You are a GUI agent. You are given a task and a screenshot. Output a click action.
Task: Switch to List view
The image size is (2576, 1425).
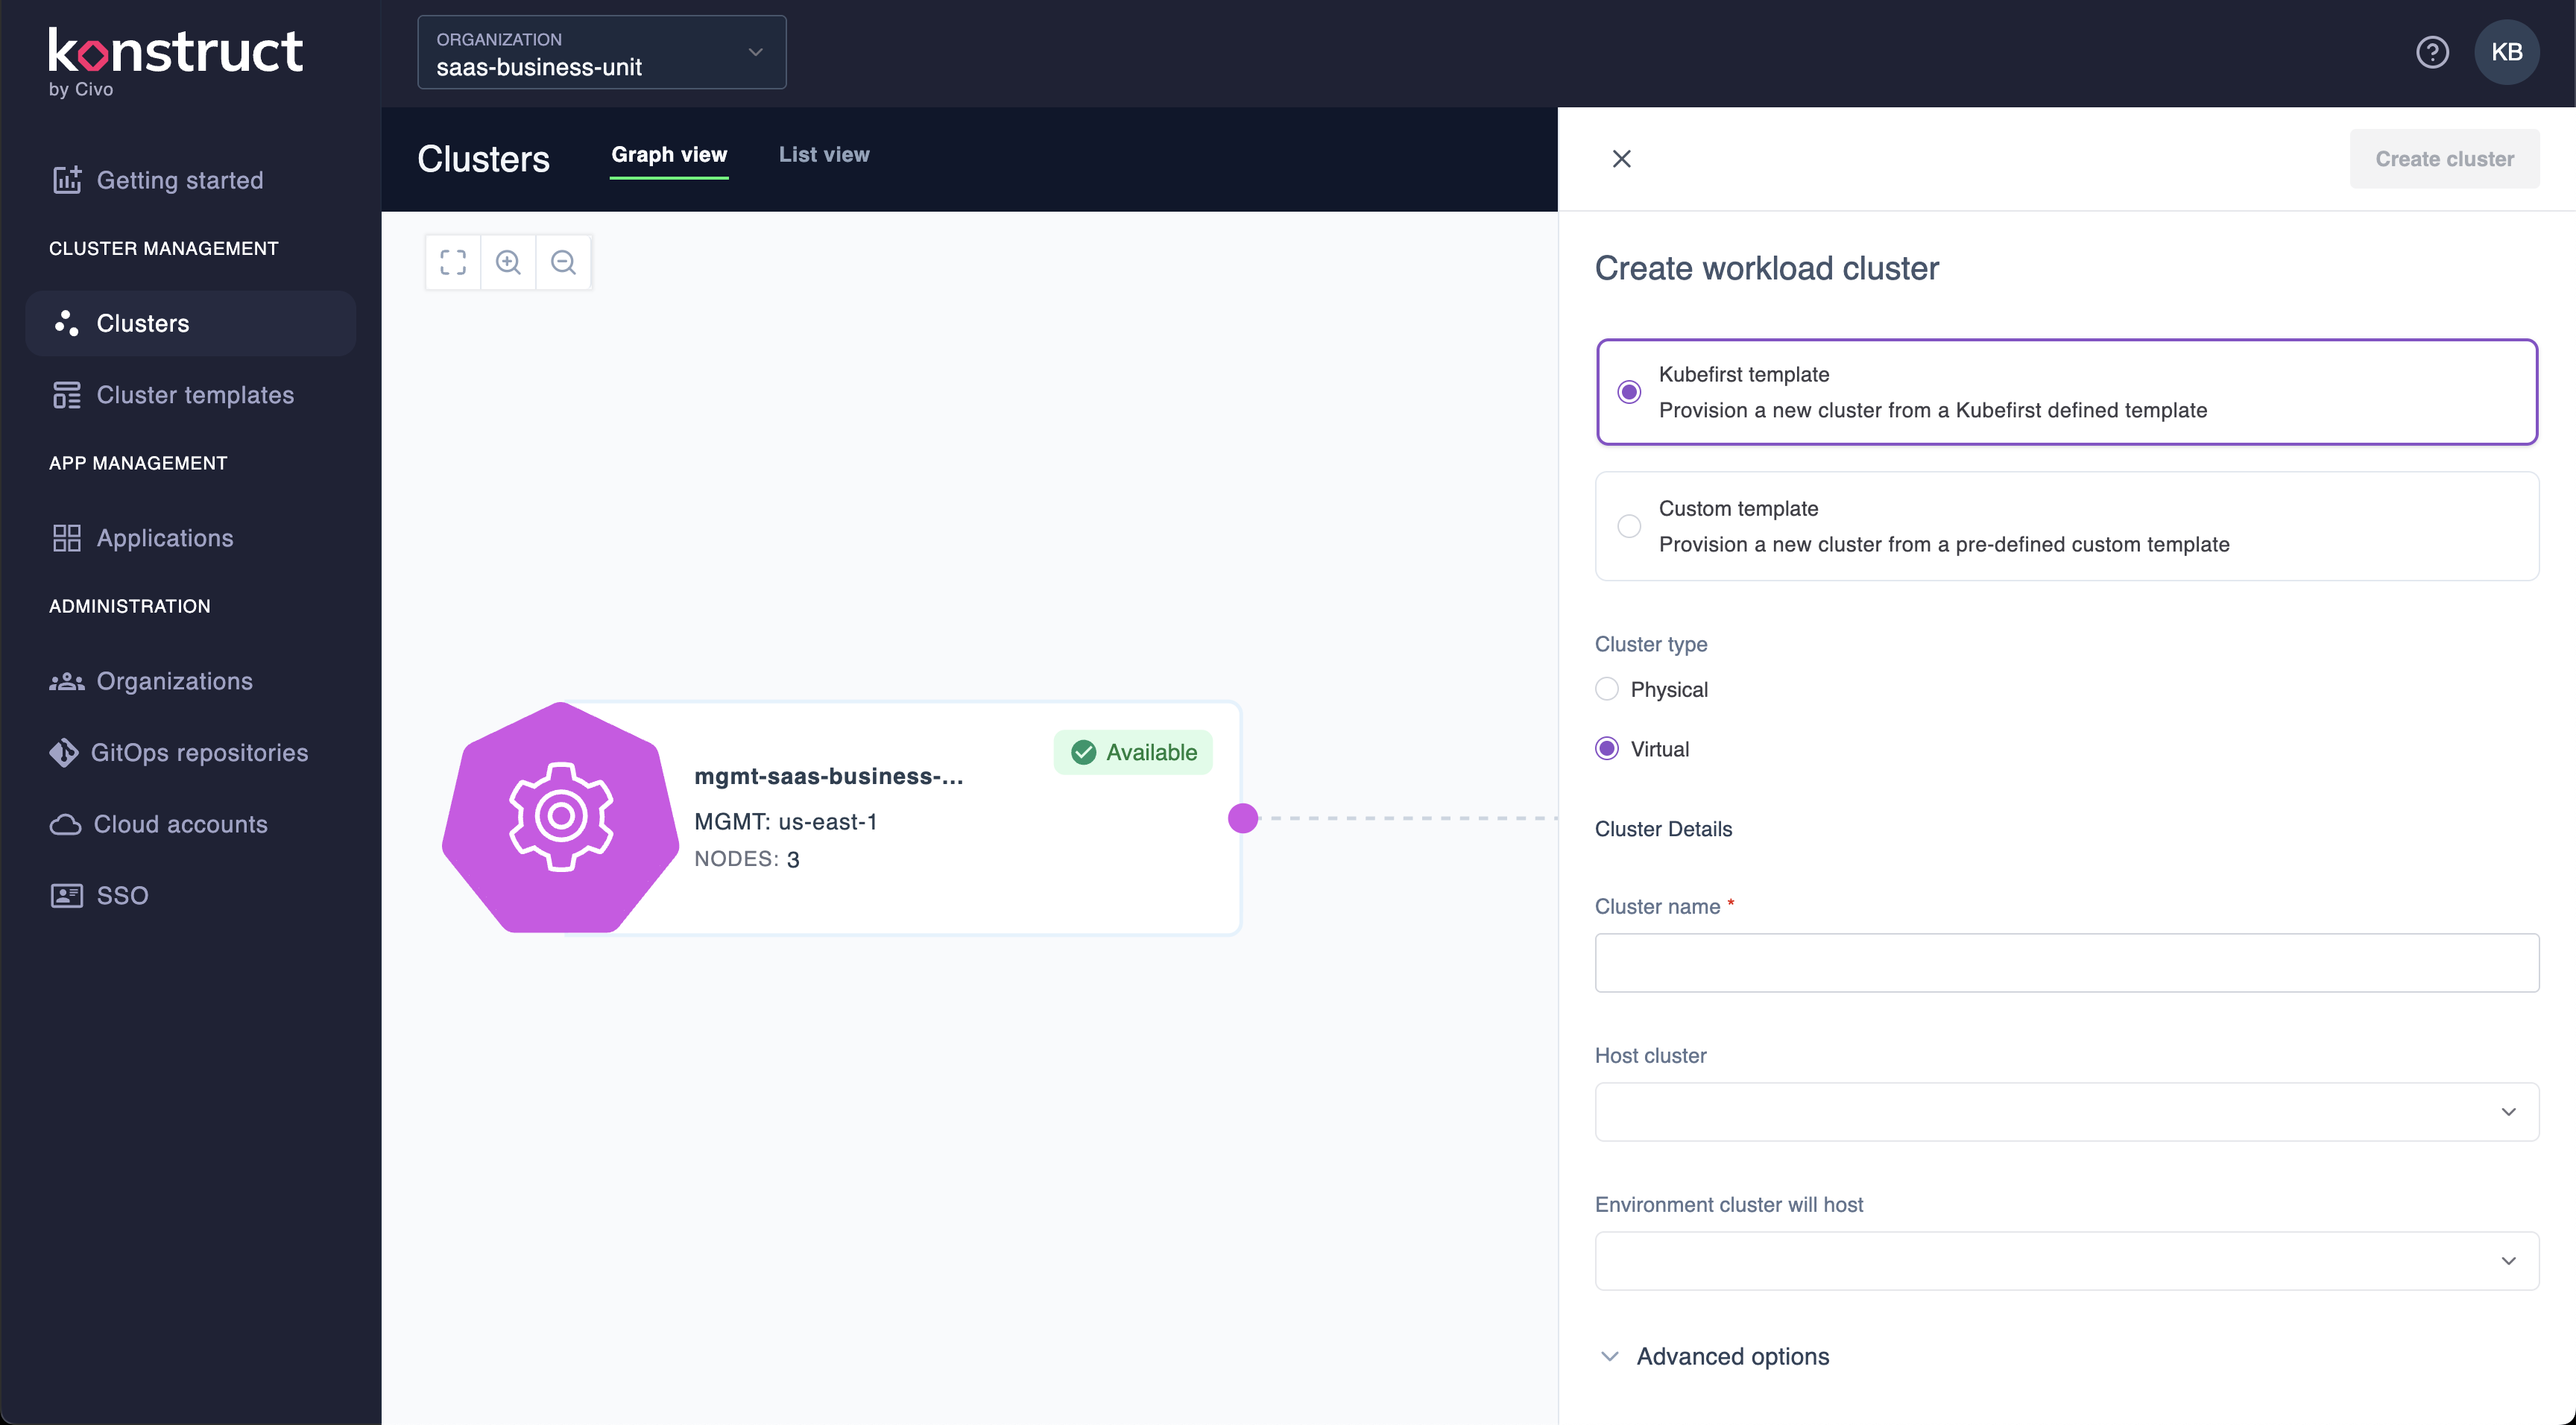pos(823,155)
